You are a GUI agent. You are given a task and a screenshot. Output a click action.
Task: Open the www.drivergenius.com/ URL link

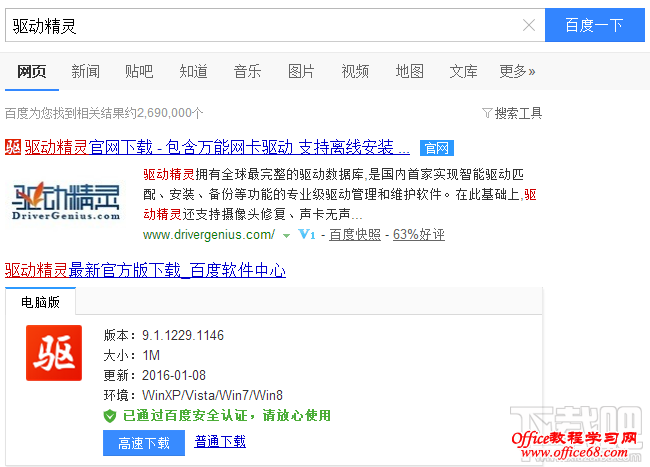pyautogui.click(x=209, y=235)
